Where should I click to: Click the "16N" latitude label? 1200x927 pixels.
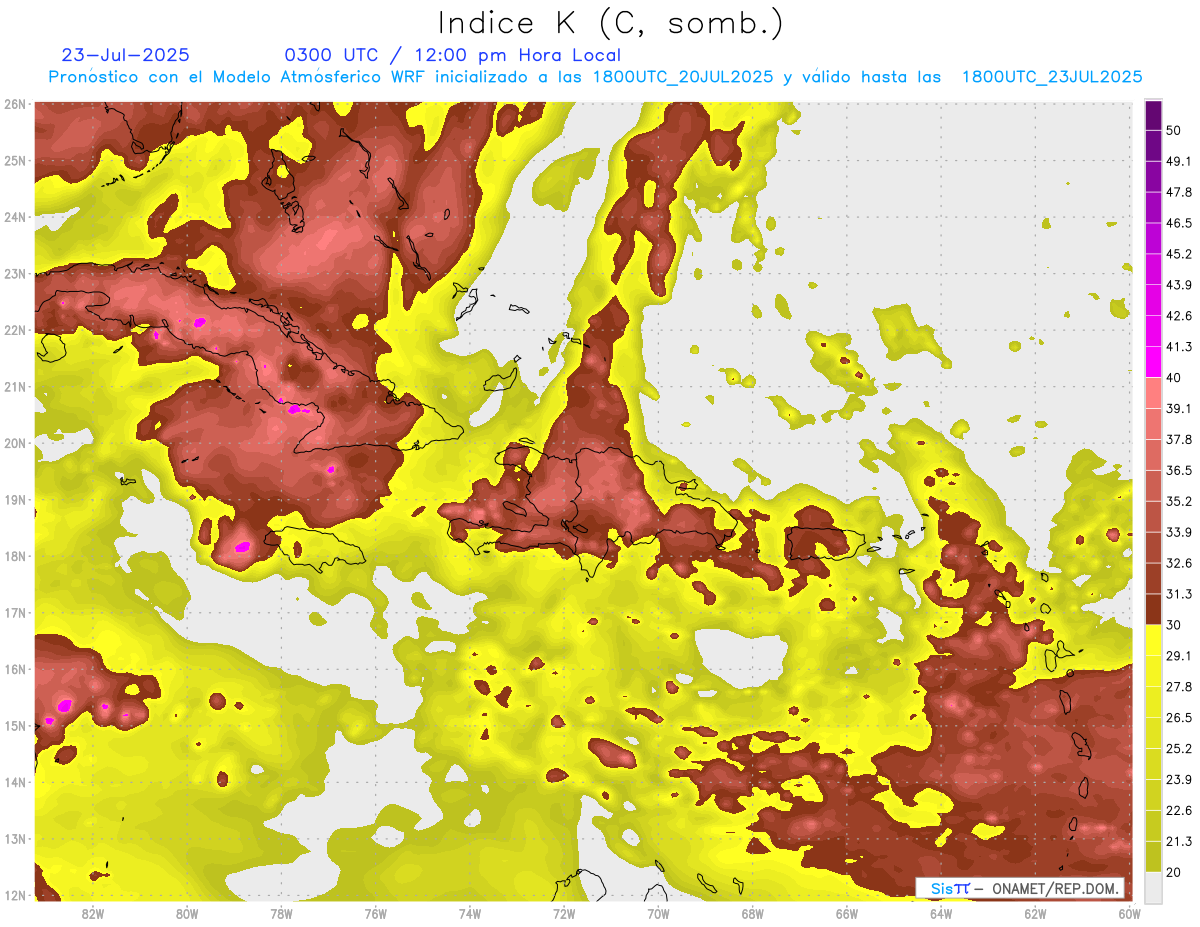coord(15,669)
